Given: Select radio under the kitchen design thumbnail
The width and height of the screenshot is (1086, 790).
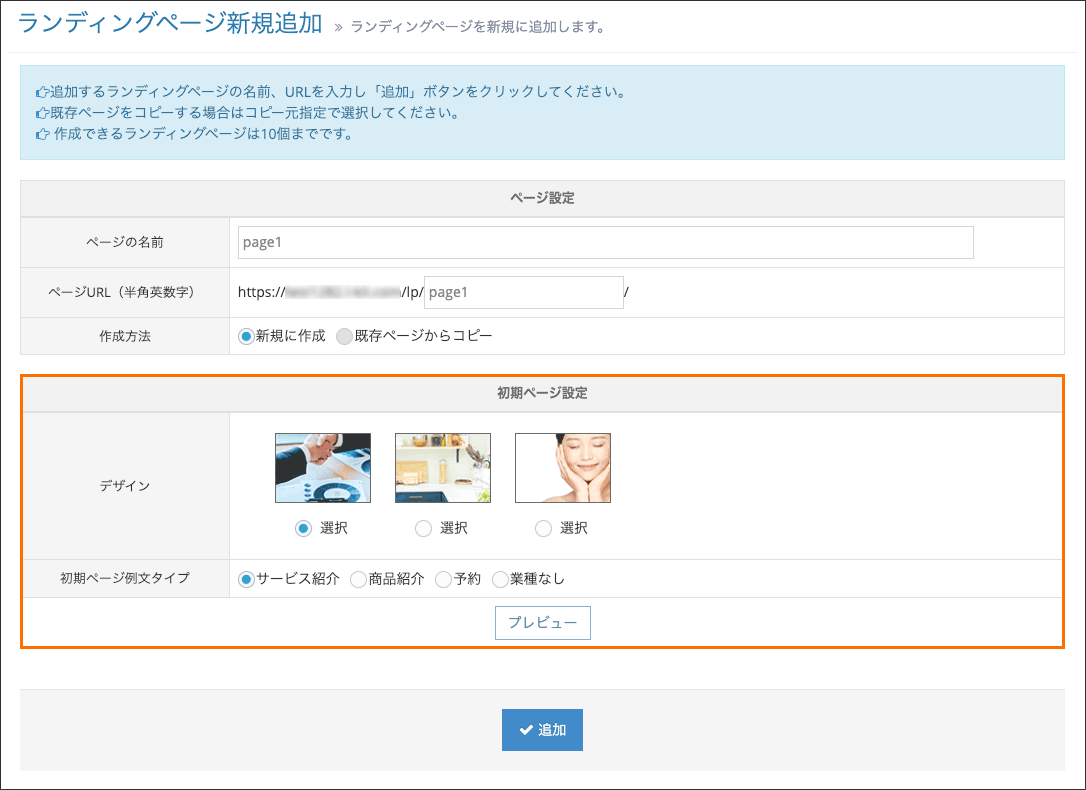Looking at the screenshot, I should (x=423, y=529).
